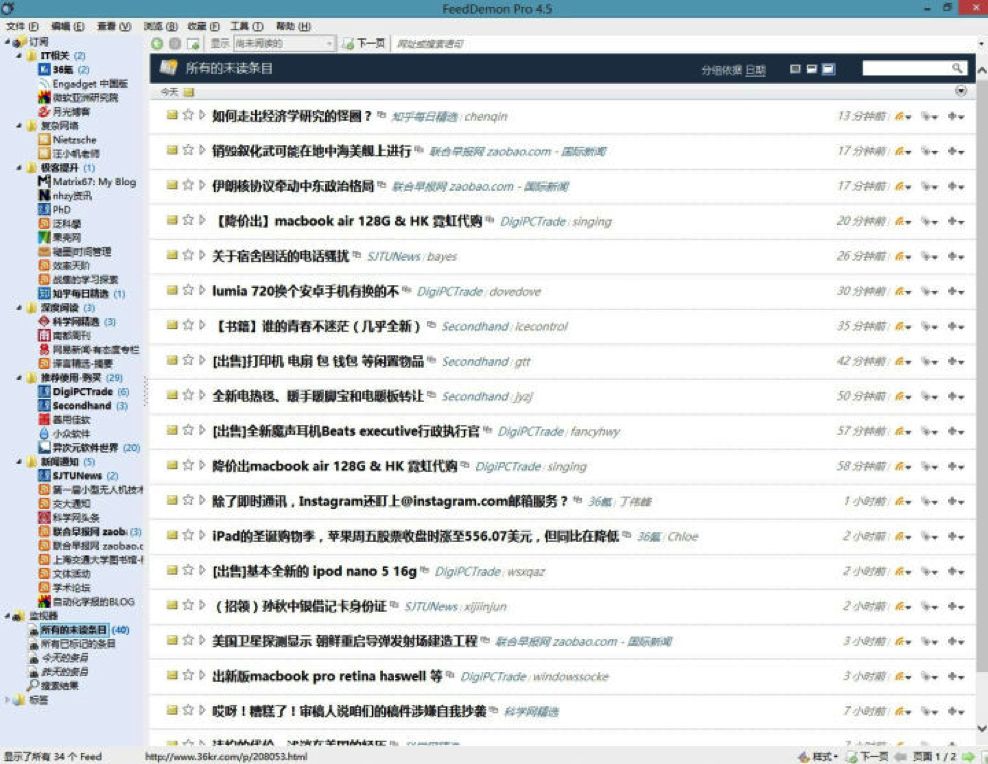988x764 pixels.
Task: Toggle the star on 伊朗核协议牵动中东政治格局
Action: coord(187,186)
